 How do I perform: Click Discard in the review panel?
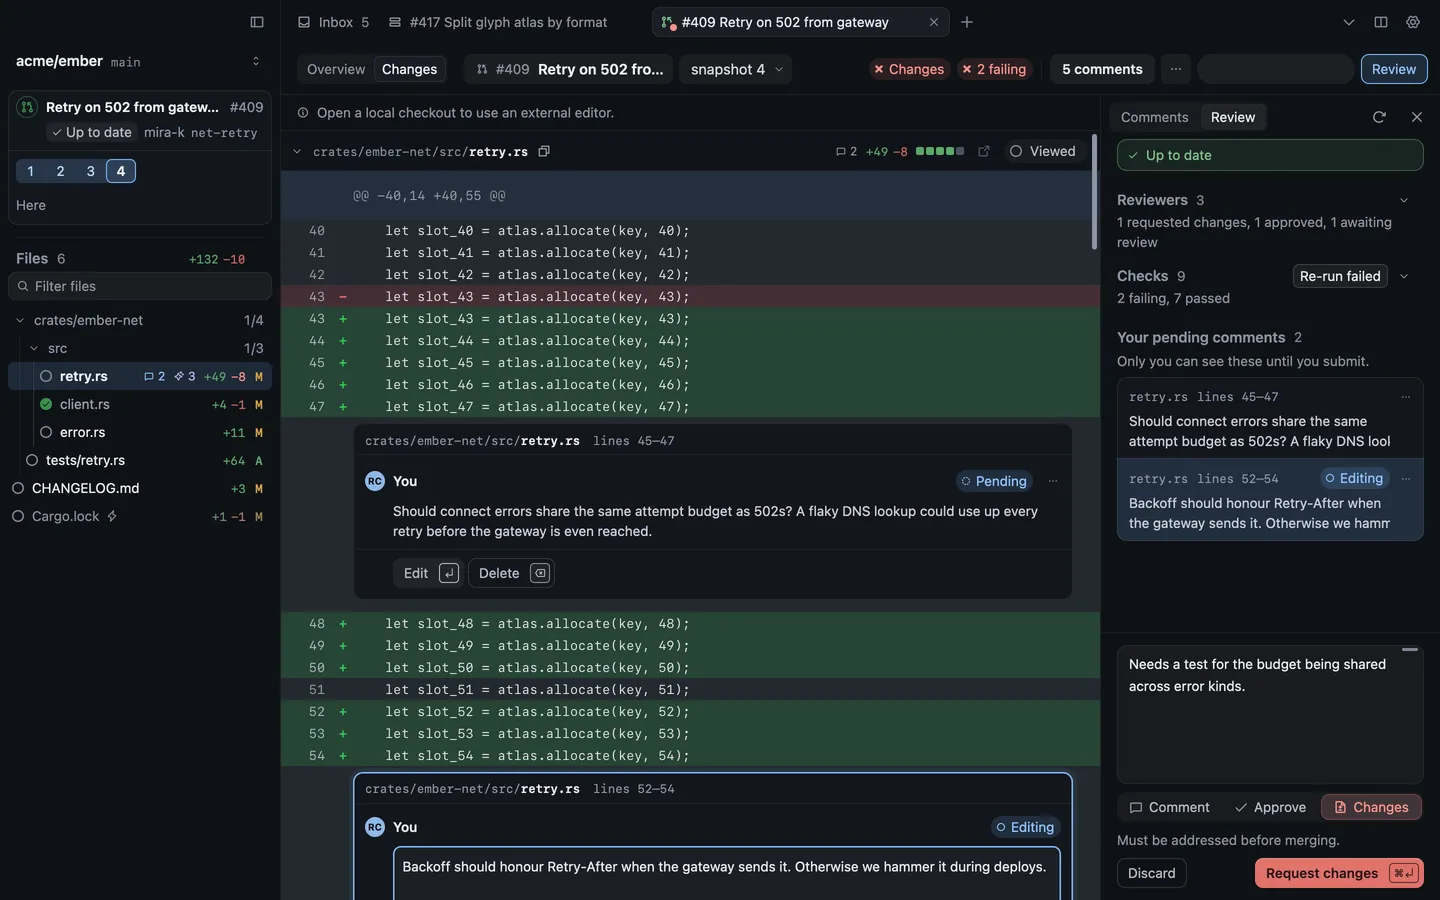(x=1152, y=873)
